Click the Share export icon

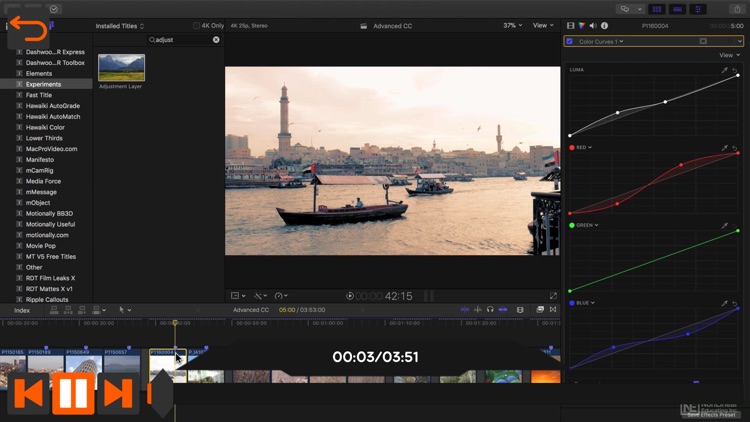click(x=737, y=9)
